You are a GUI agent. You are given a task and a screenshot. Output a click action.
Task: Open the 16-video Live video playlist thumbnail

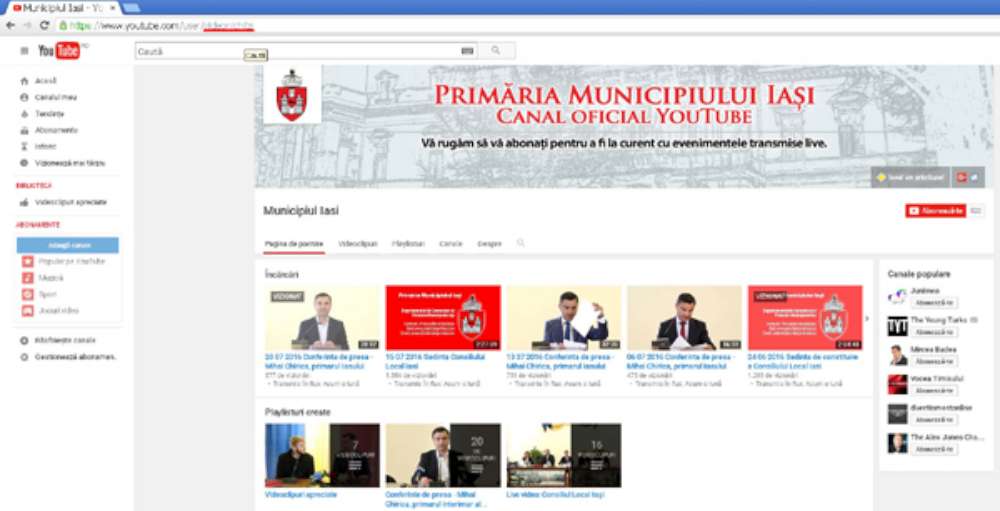[564, 455]
